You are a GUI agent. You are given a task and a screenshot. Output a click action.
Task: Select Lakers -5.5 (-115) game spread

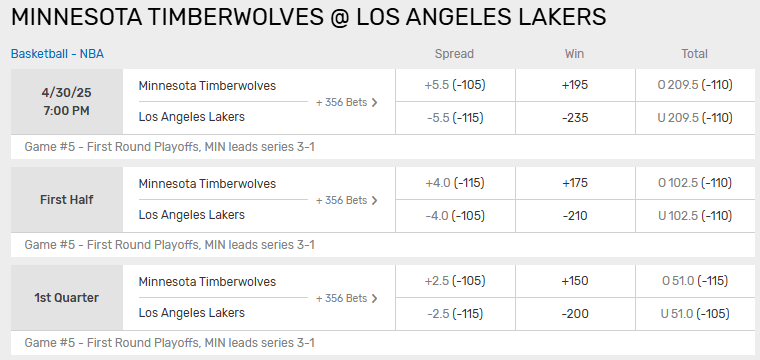[x=455, y=118]
